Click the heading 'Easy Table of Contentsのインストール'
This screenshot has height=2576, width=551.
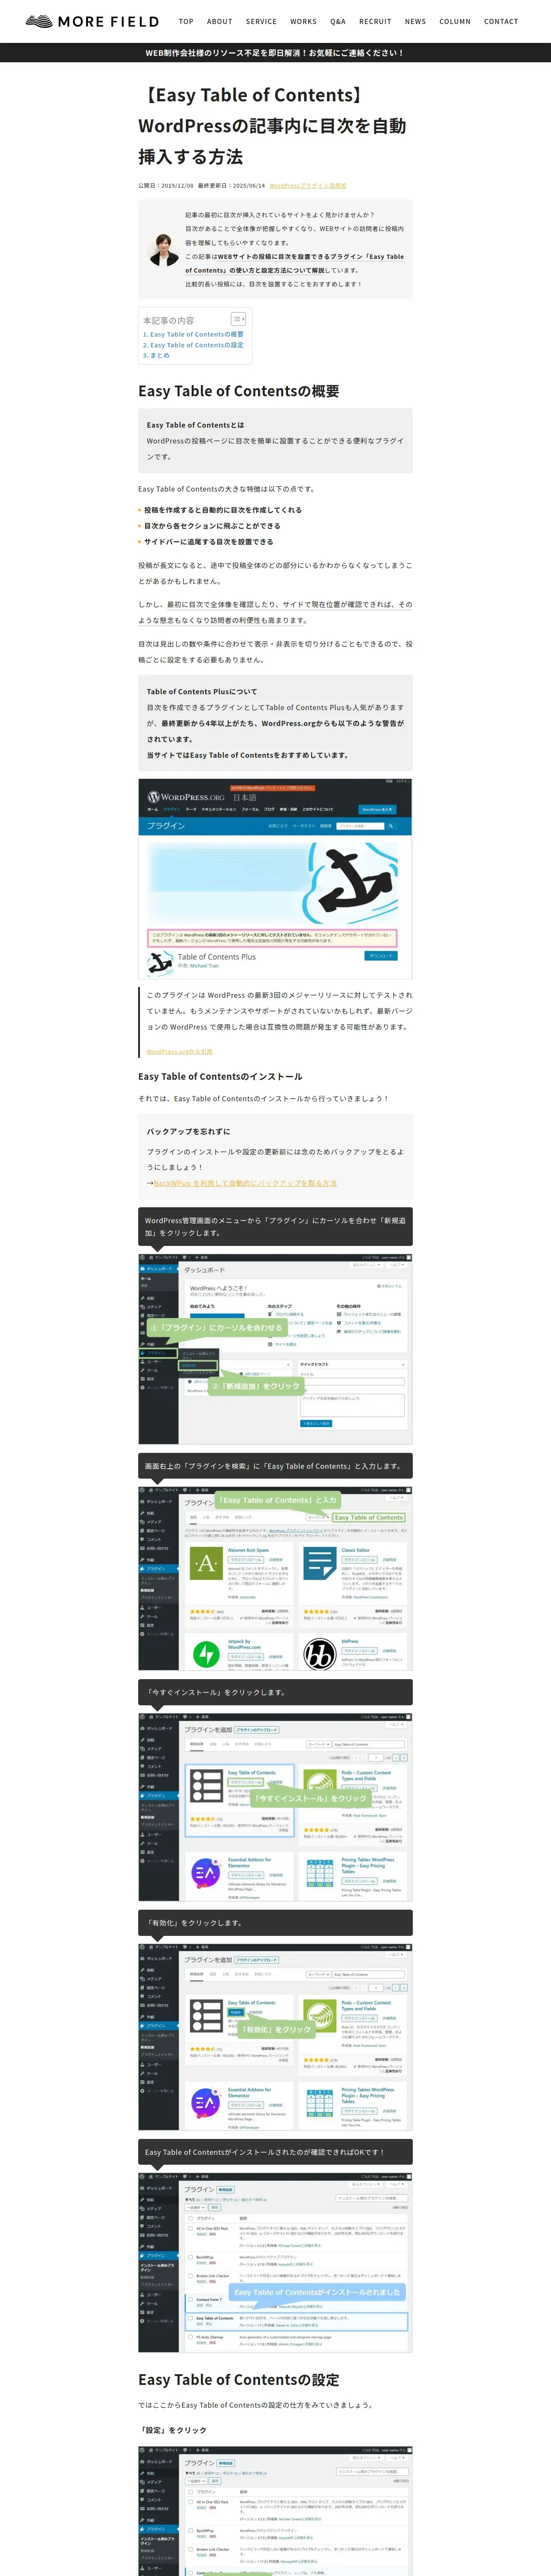[x=220, y=1076]
